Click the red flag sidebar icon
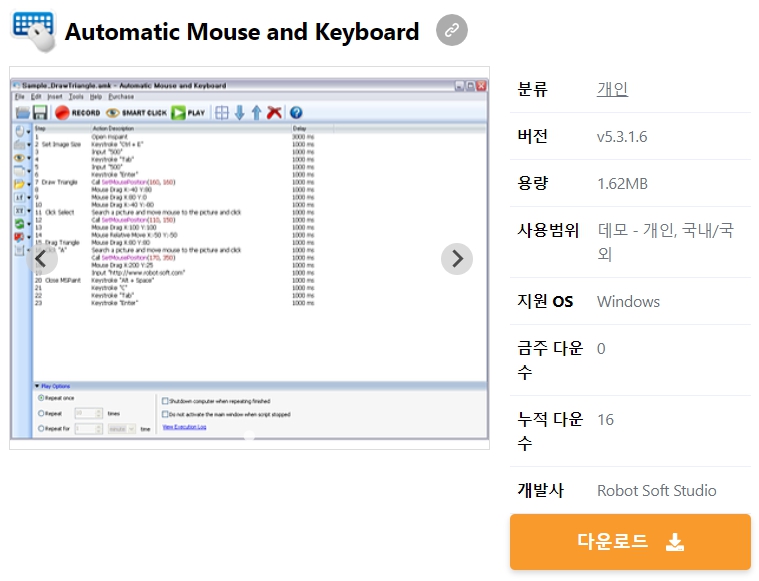Screen dimensions: 759x581 19,237
